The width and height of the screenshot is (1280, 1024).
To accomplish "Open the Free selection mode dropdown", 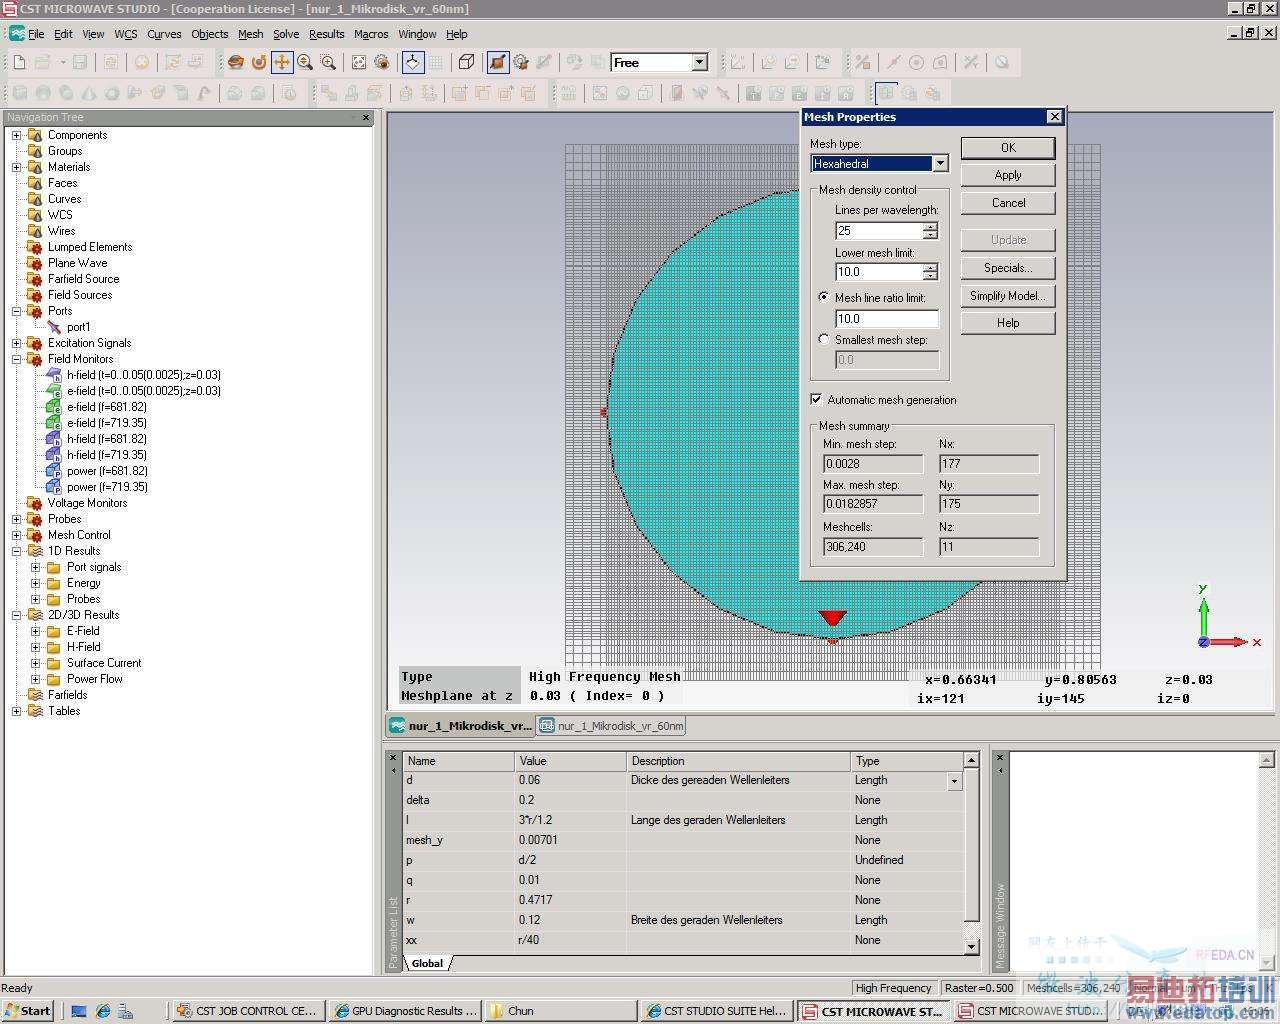I will (x=699, y=62).
